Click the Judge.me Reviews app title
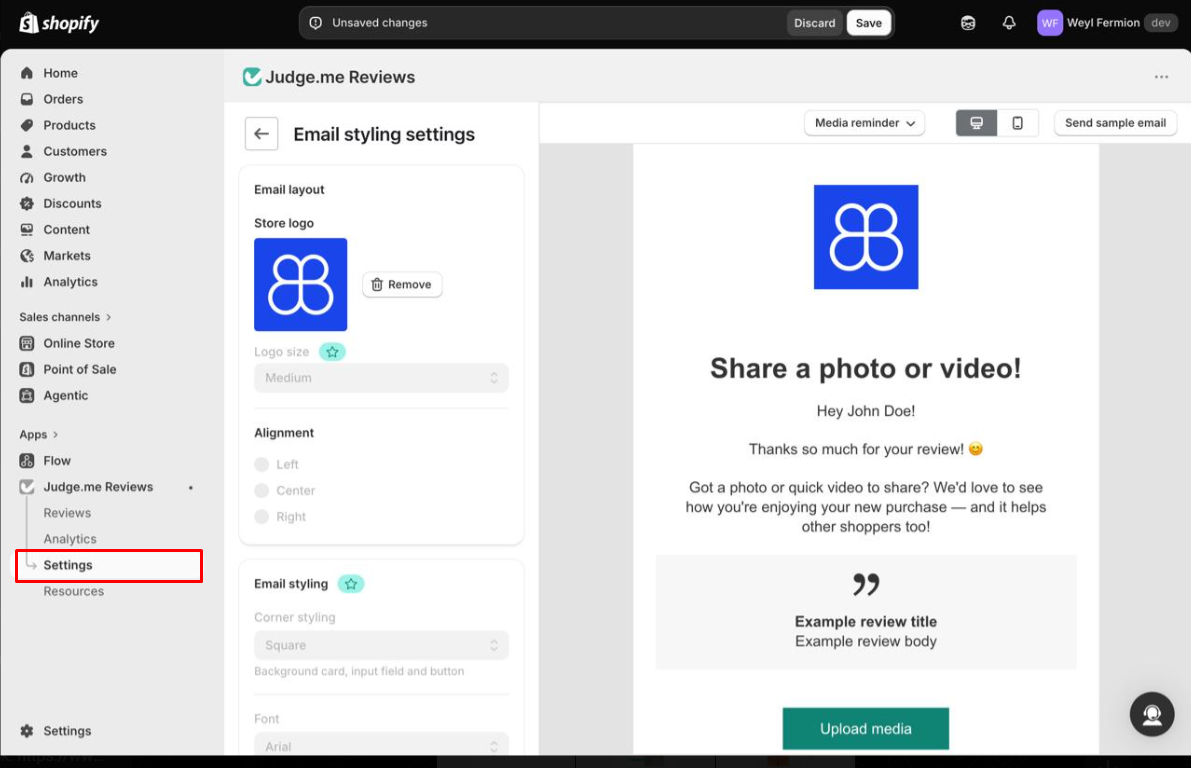 click(340, 77)
